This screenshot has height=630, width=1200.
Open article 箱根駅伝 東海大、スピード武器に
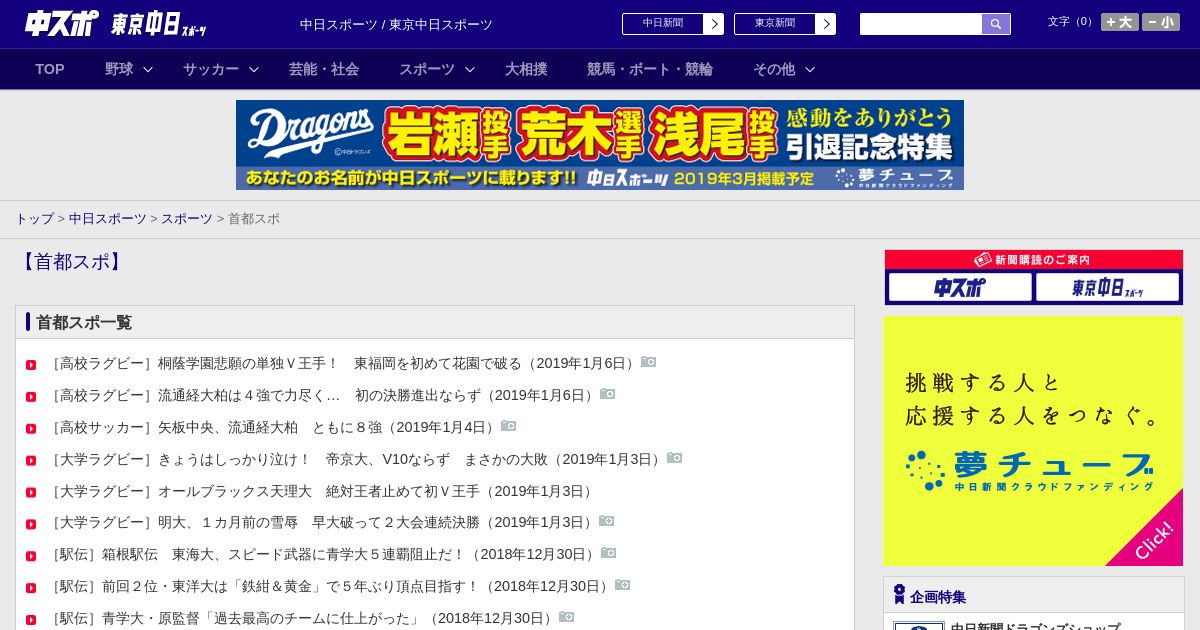(x=324, y=554)
